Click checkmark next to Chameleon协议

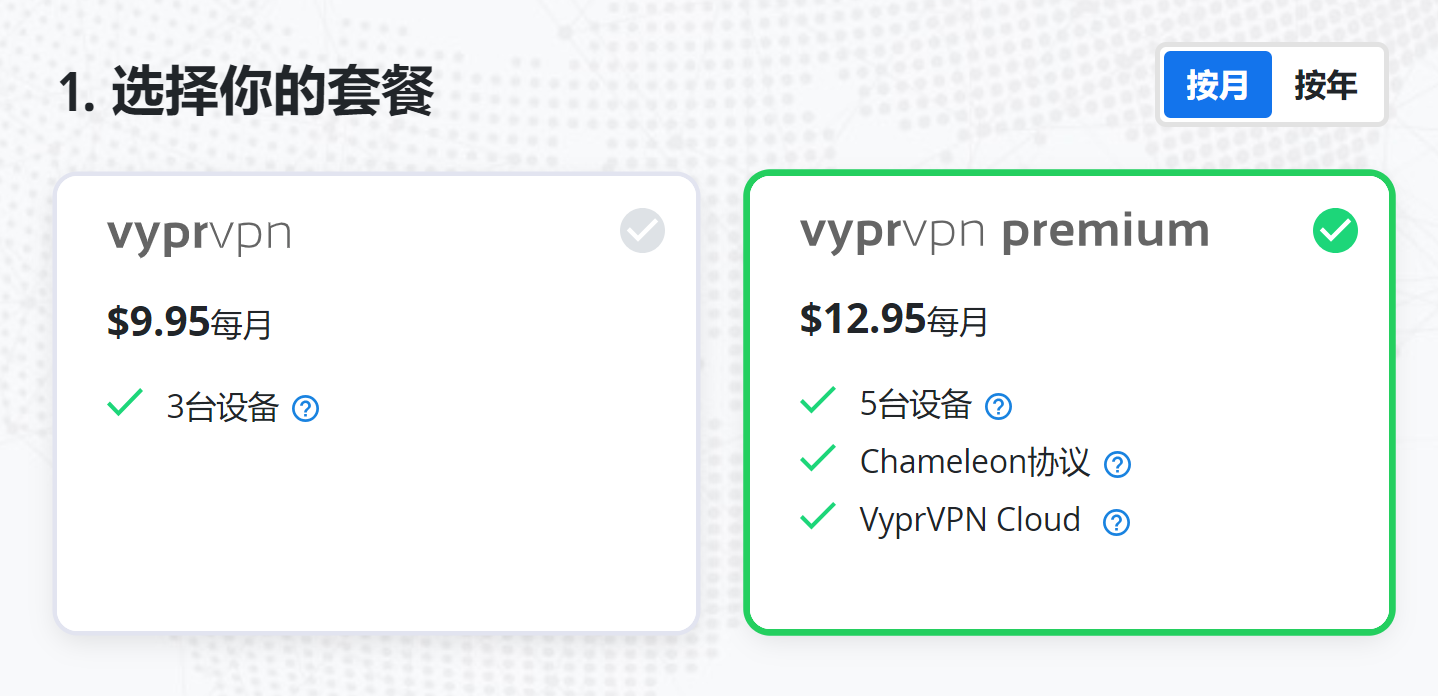817,458
